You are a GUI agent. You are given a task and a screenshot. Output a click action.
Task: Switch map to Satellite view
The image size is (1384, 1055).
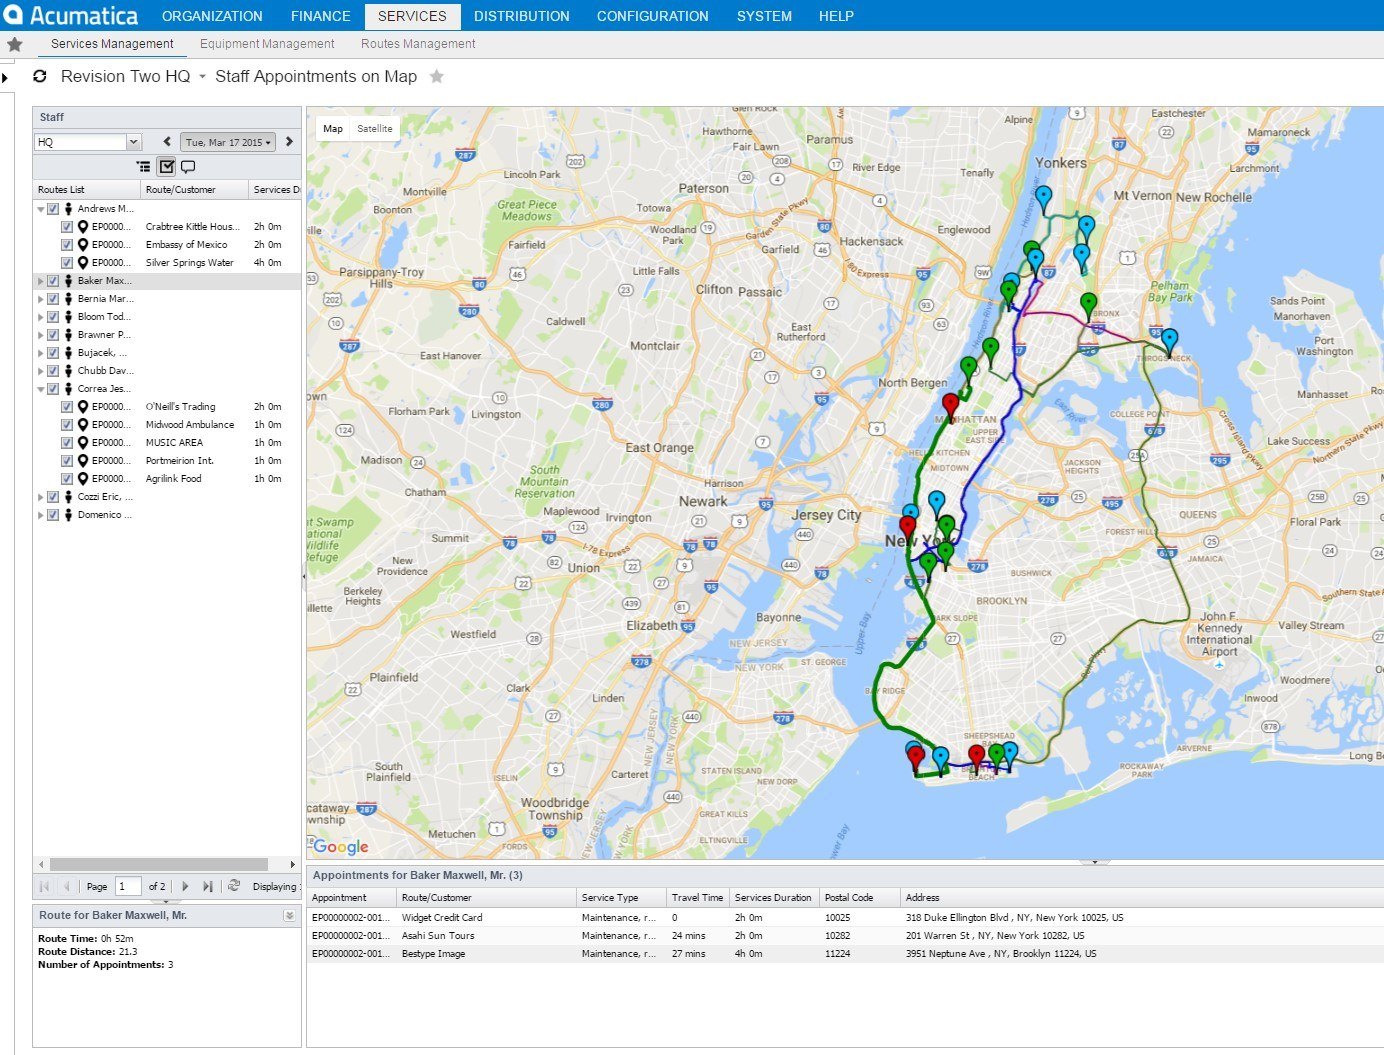pos(375,128)
